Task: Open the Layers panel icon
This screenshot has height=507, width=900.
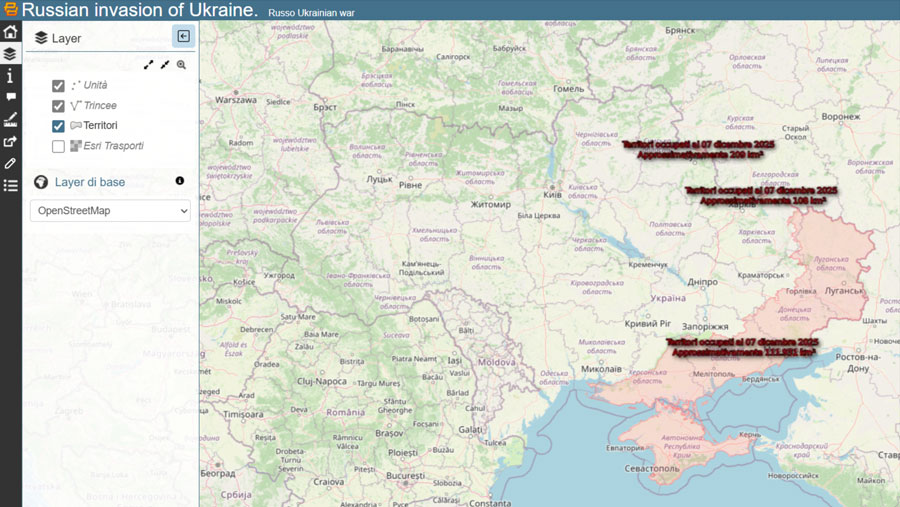Action: point(10,54)
